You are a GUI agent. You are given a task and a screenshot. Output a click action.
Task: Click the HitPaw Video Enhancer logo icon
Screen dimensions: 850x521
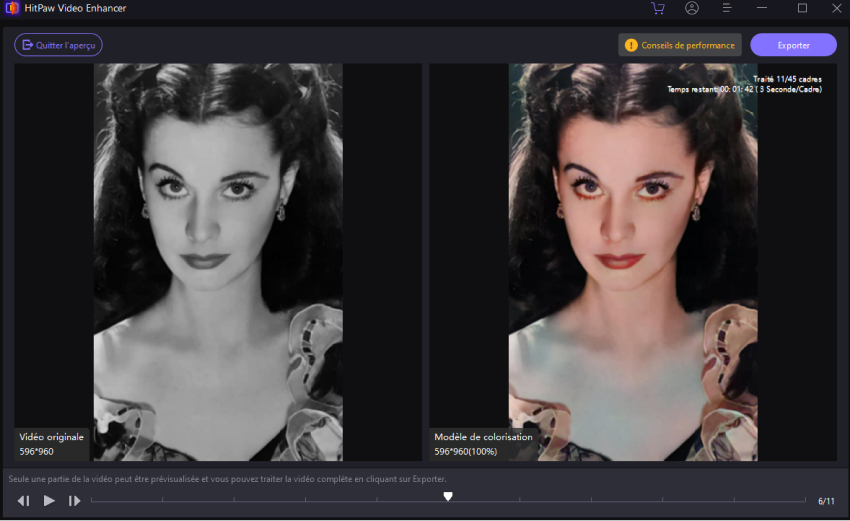(x=12, y=8)
